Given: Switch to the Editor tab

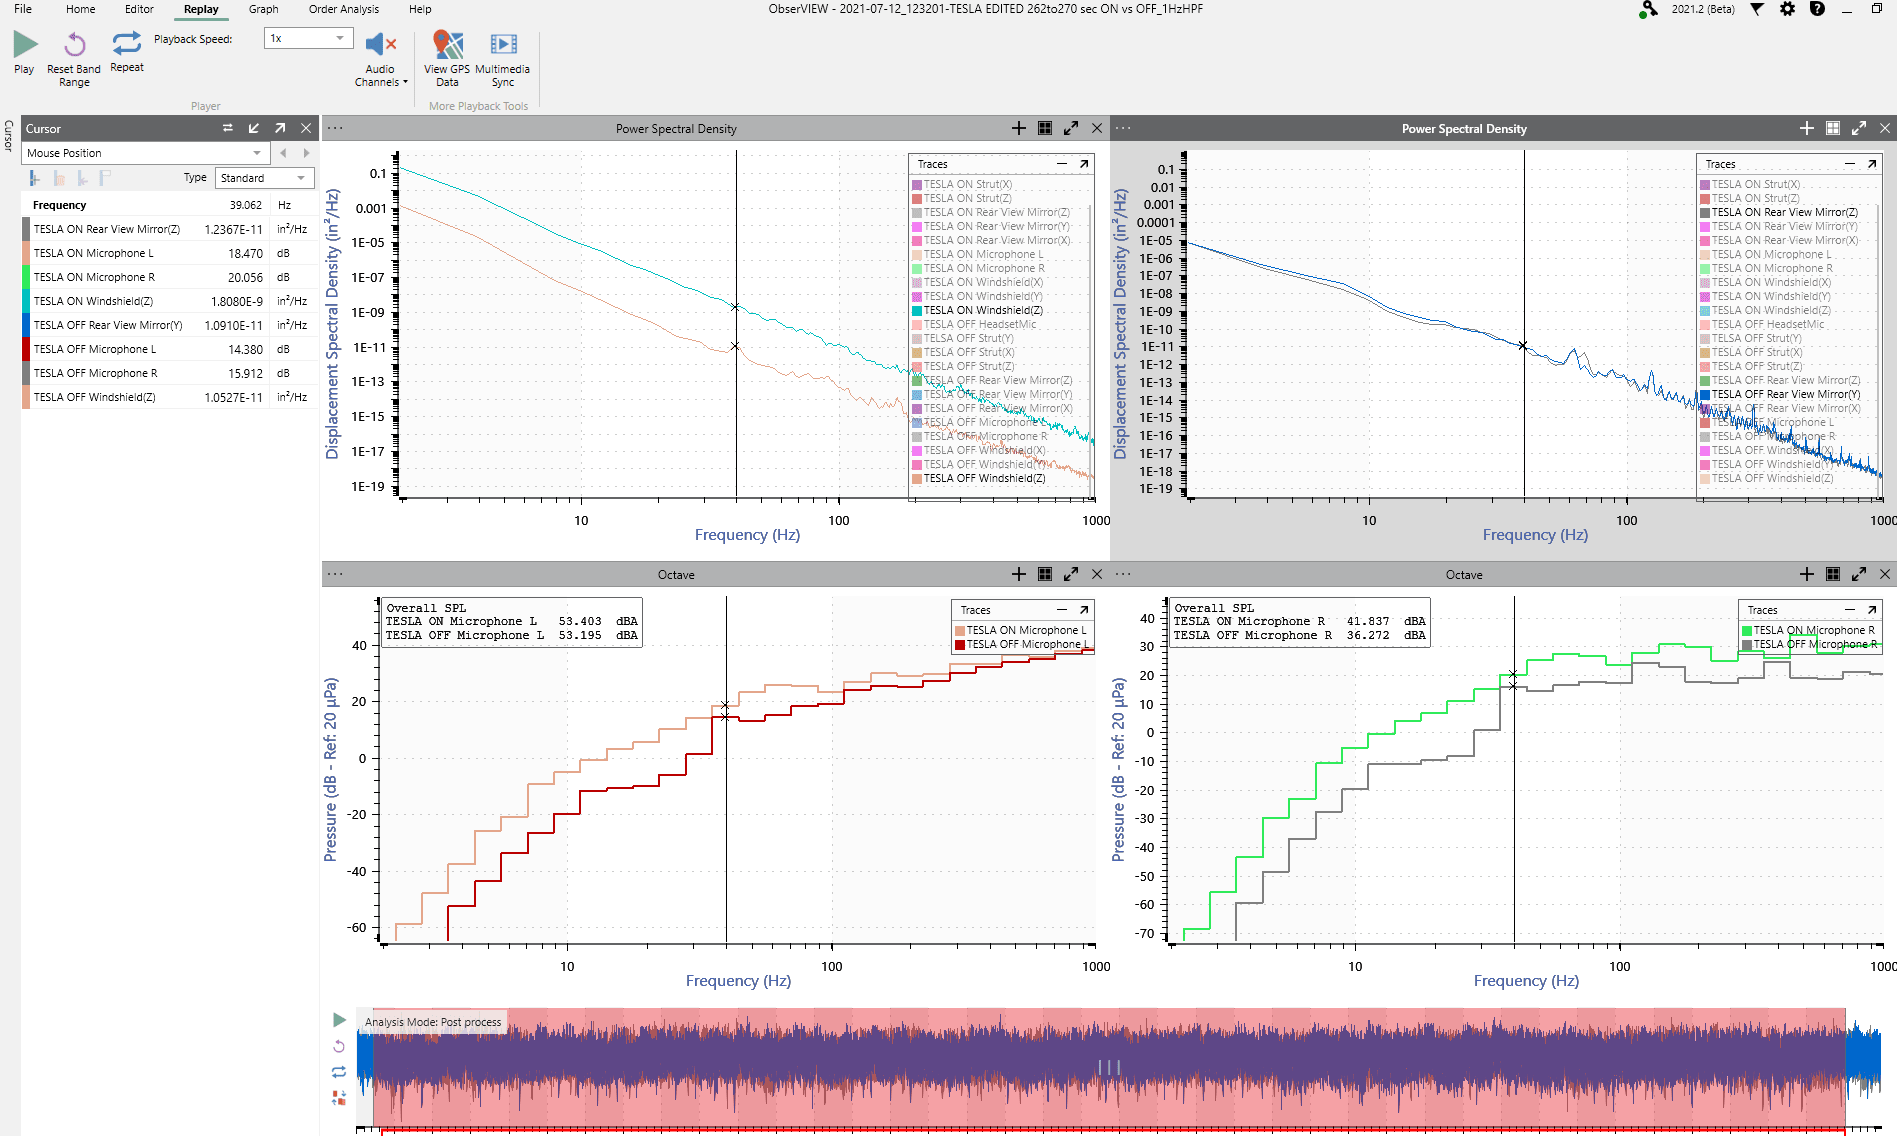Looking at the screenshot, I should pos(139,9).
